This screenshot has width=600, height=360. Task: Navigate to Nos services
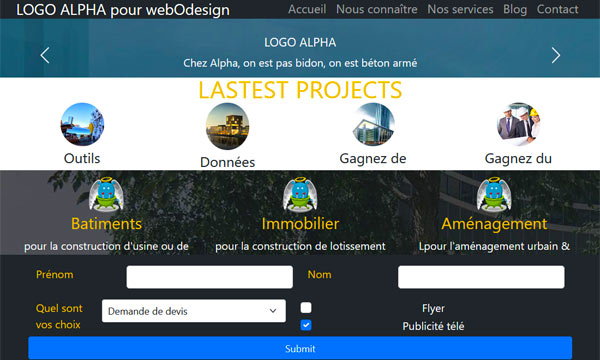click(x=460, y=9)
